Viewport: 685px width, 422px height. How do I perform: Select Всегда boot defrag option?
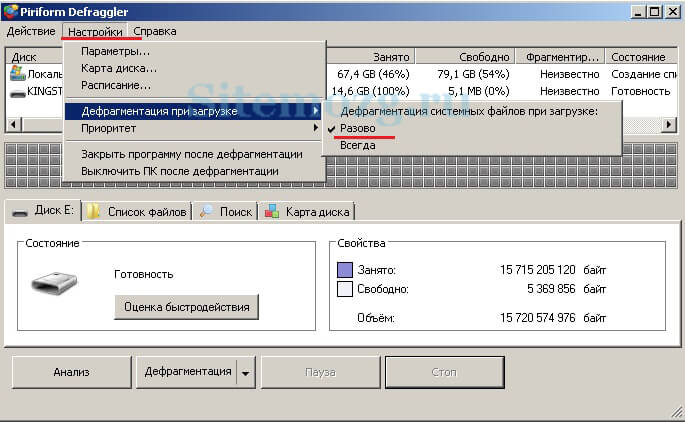472,145
